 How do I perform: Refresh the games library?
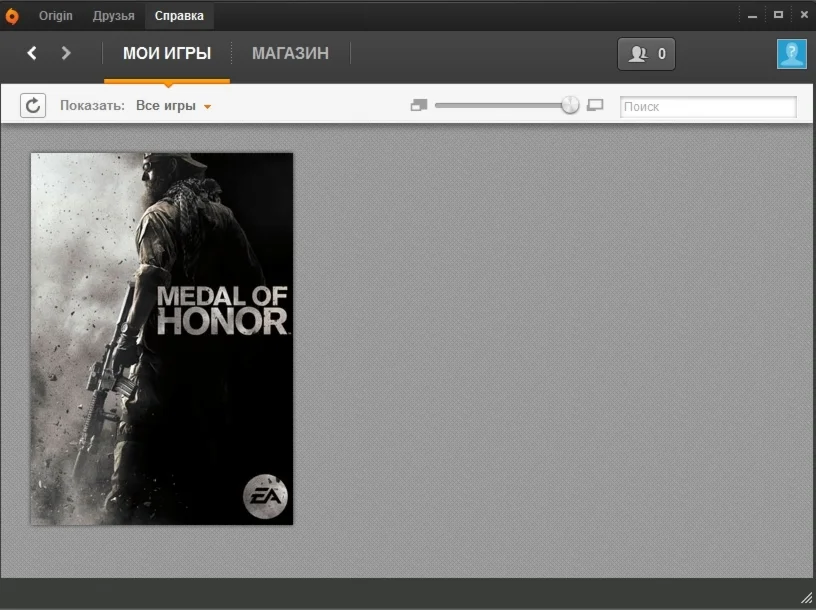click(33, 105)
